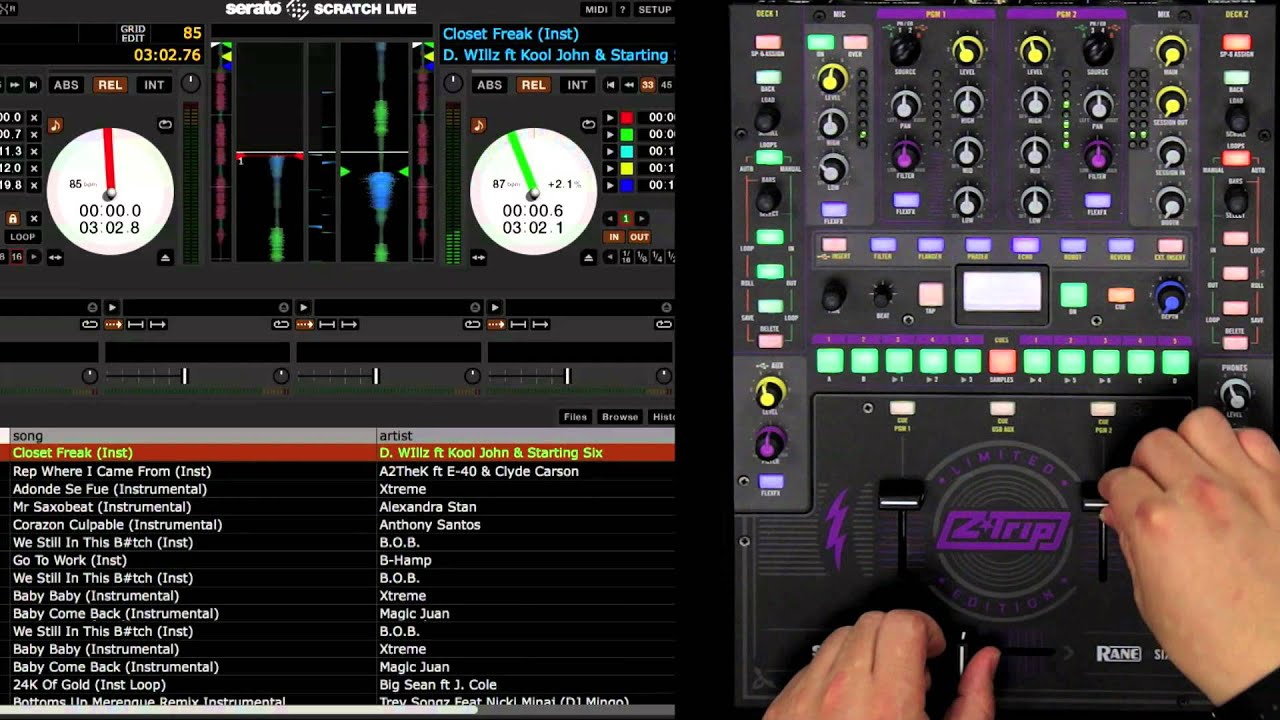Click the fast-forward icon near left deck transport
This screenshot has height=720, width=1280.
tap(15, 84)
